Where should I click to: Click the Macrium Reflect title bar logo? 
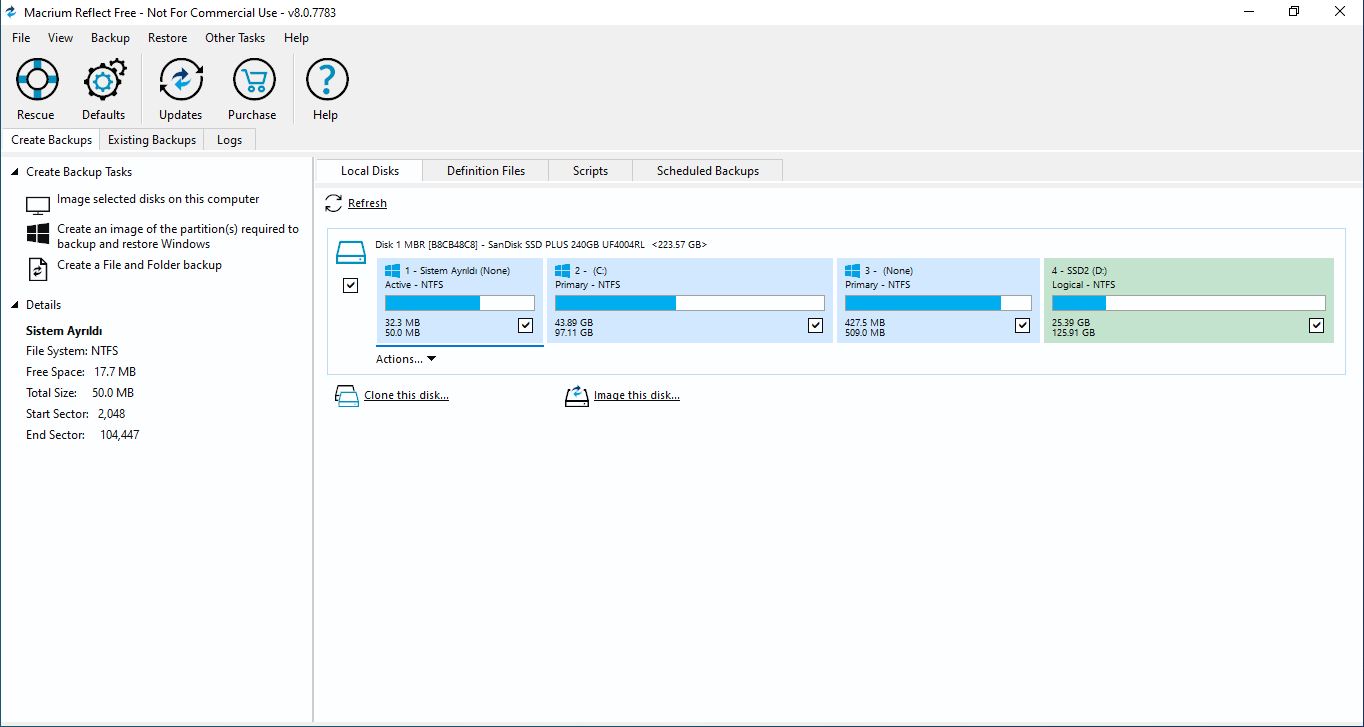[12, 12]
